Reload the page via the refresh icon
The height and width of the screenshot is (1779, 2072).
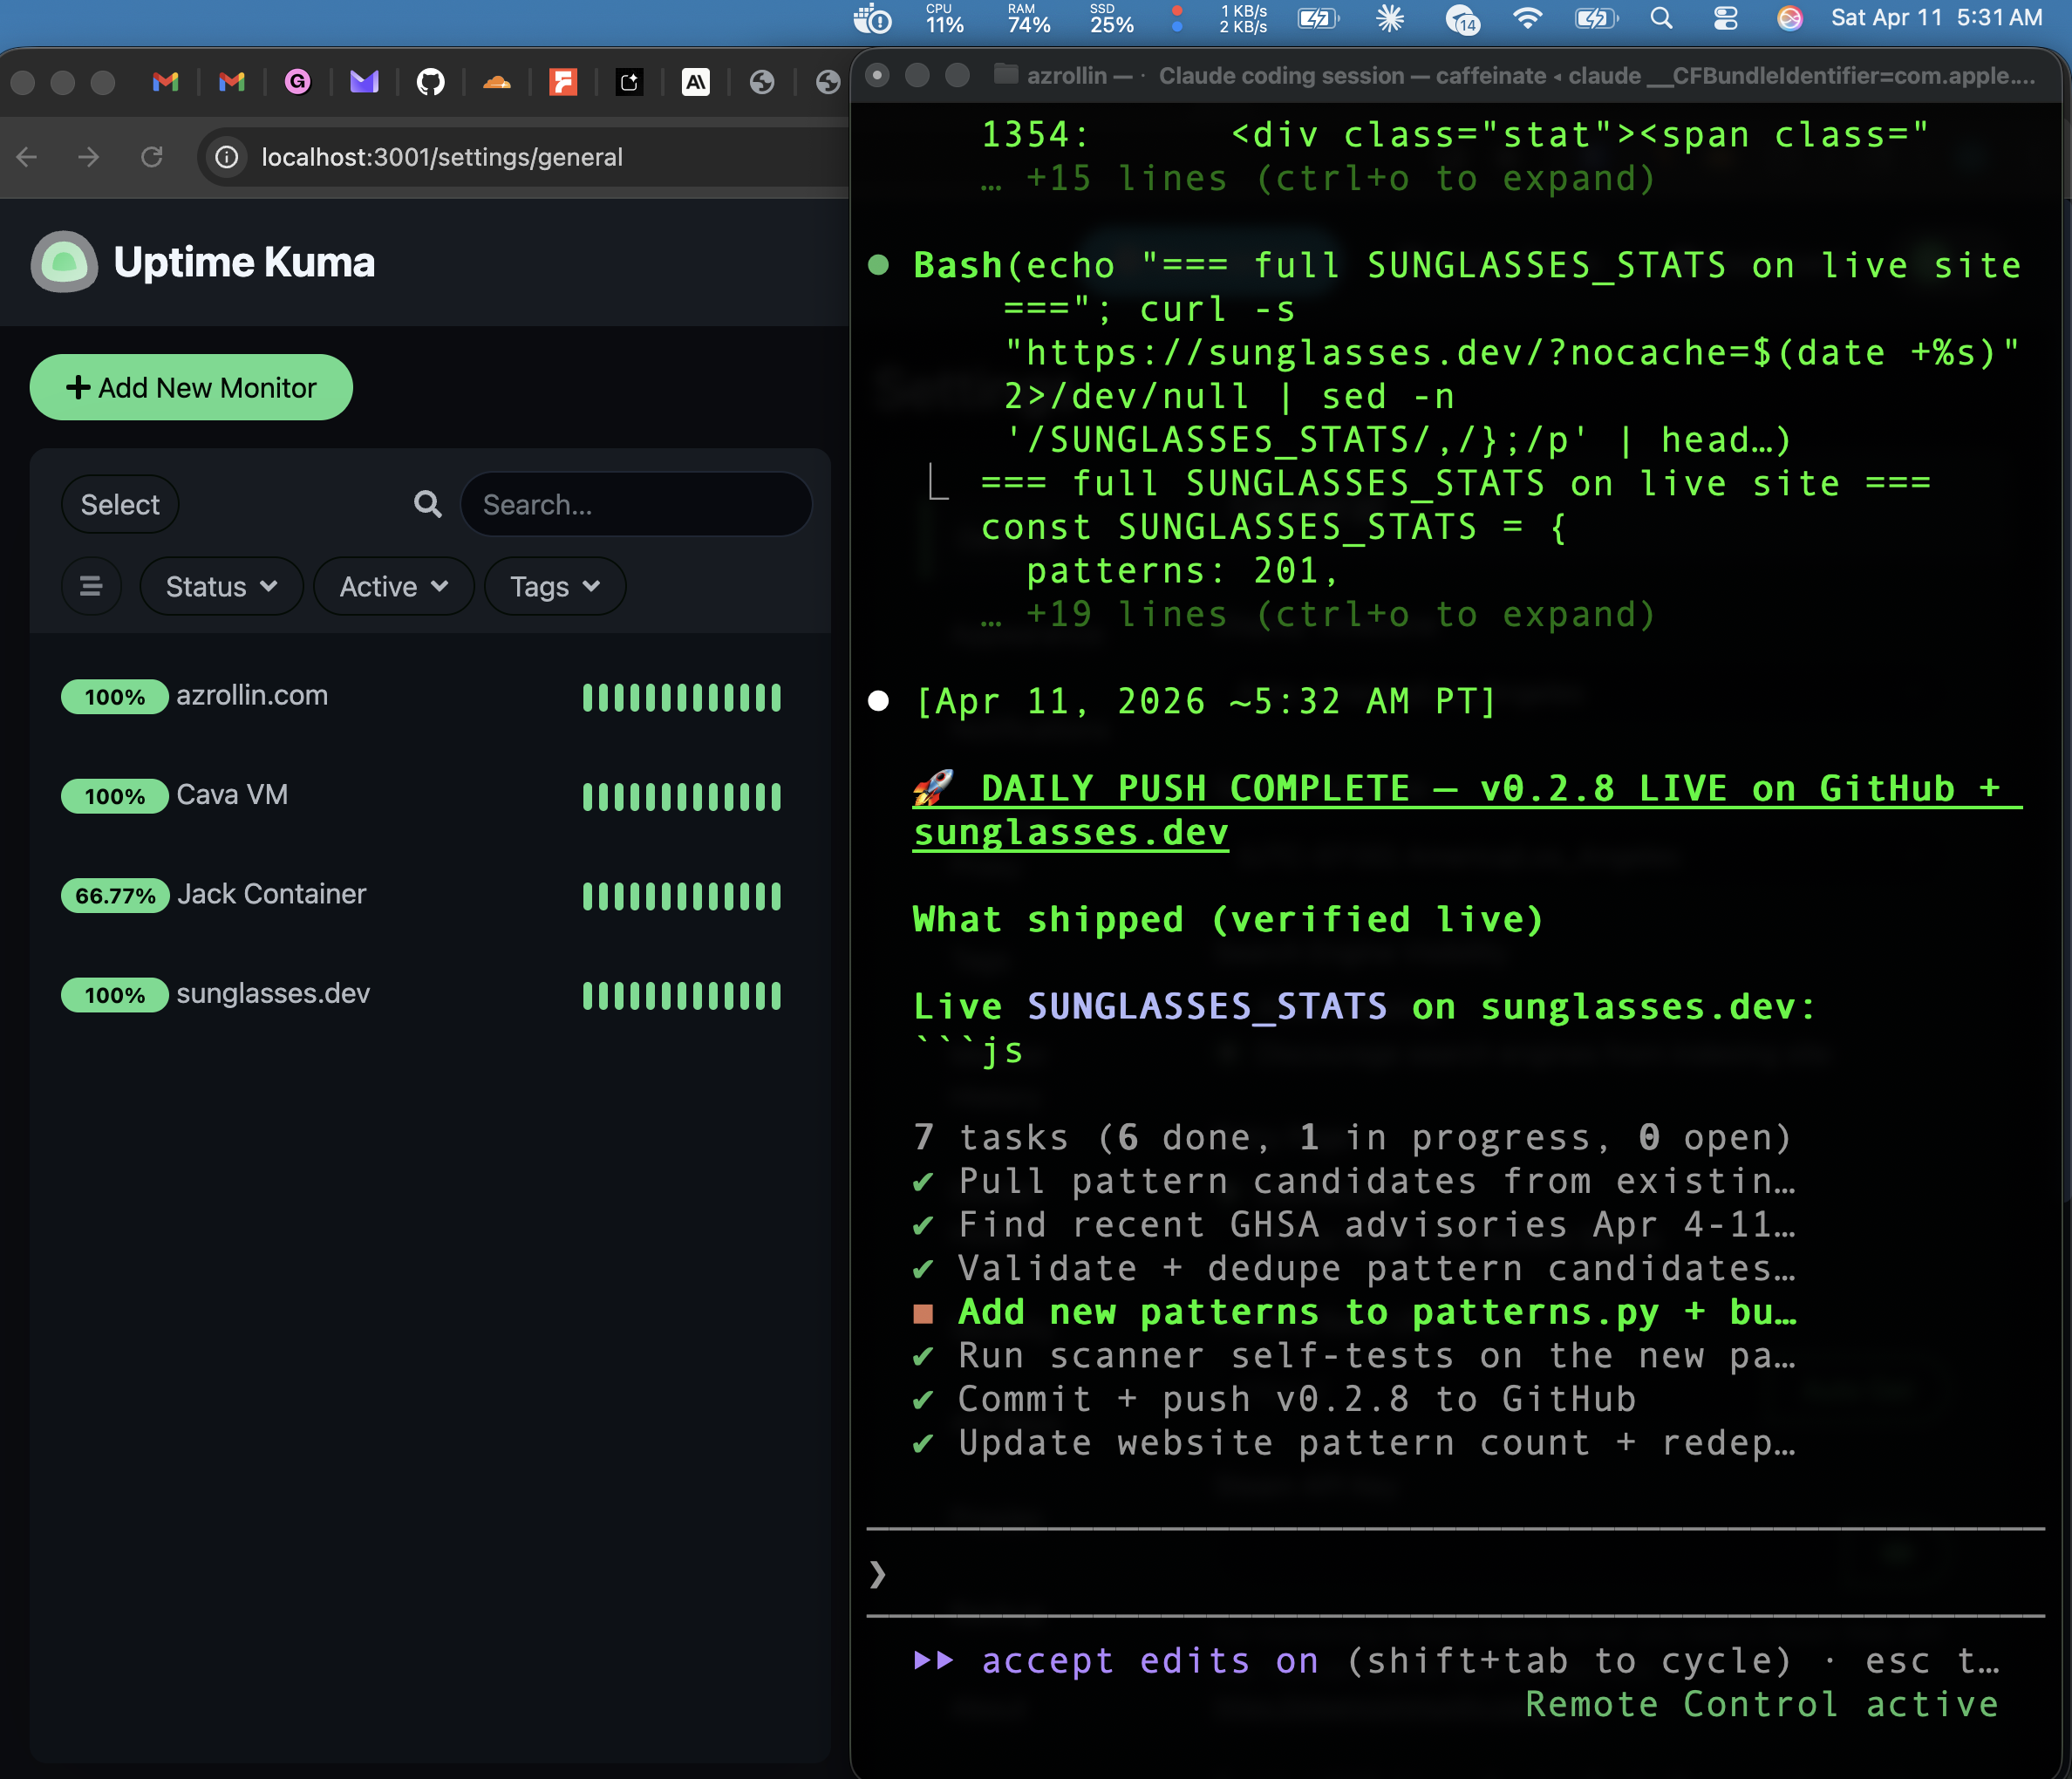[152, 157]
